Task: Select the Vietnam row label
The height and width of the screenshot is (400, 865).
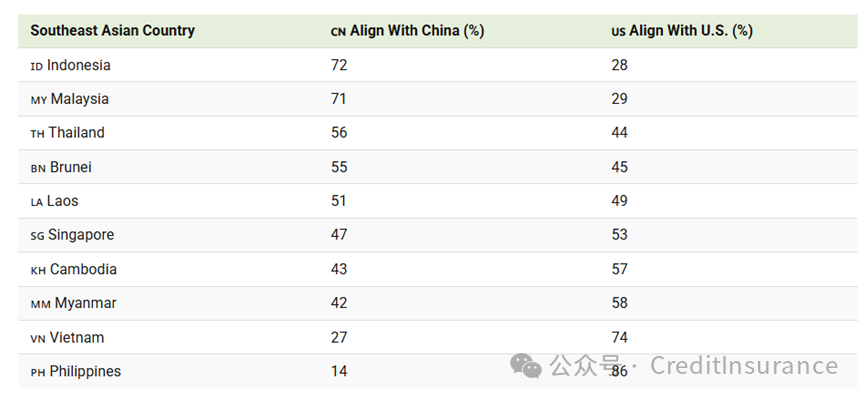Action: 77,337
